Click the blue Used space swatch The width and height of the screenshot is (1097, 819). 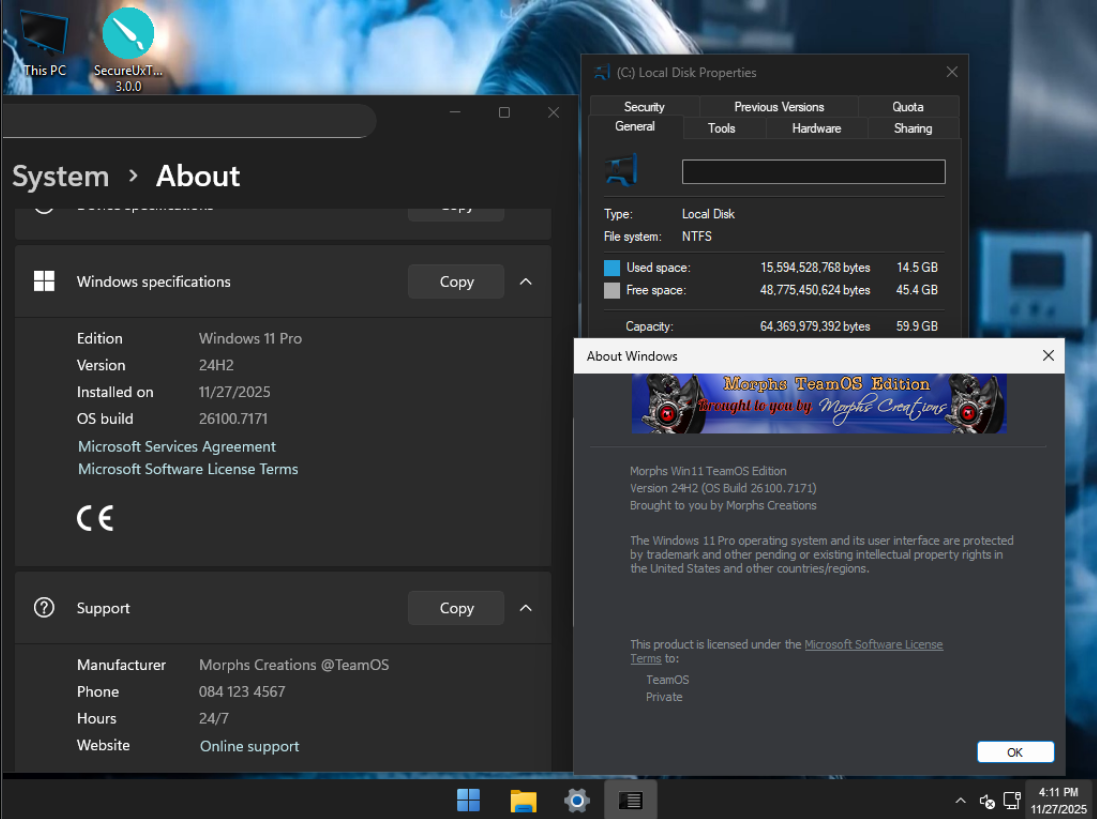click(x=612, y=268)
